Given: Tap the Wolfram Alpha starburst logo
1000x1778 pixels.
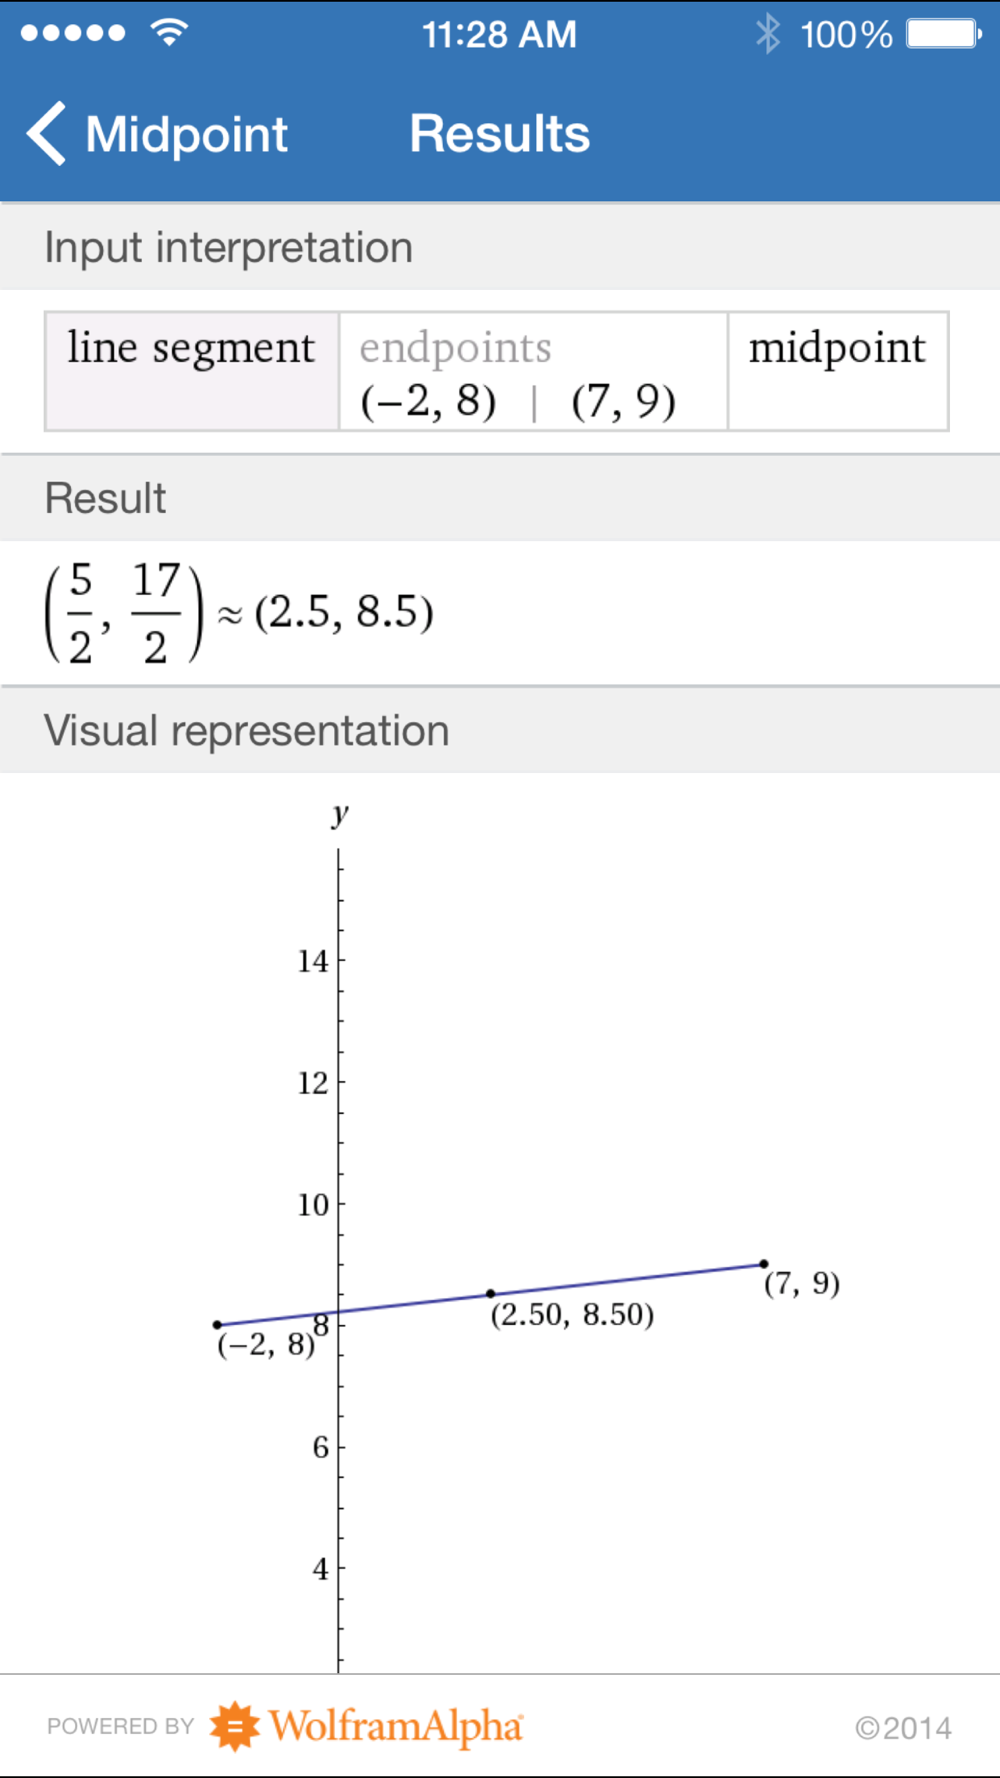Looking at the screenshot, I should coord(235,1726).
